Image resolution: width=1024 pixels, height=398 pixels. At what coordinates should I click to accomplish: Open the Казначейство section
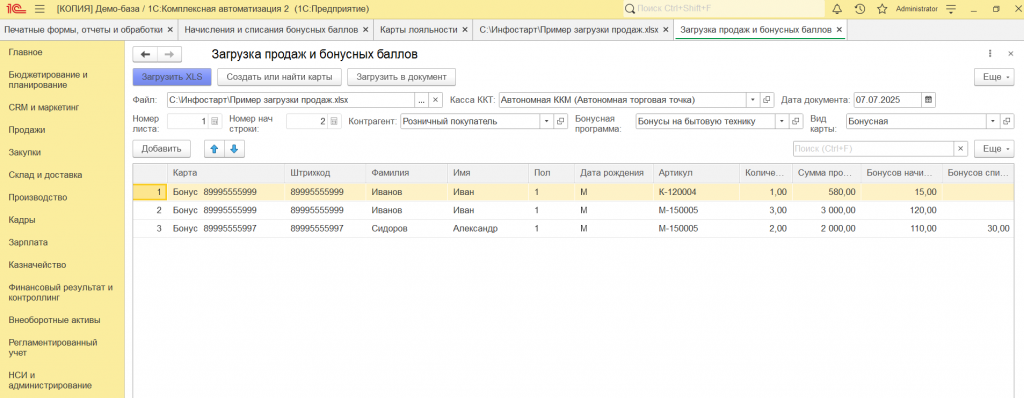coord(37,265)
